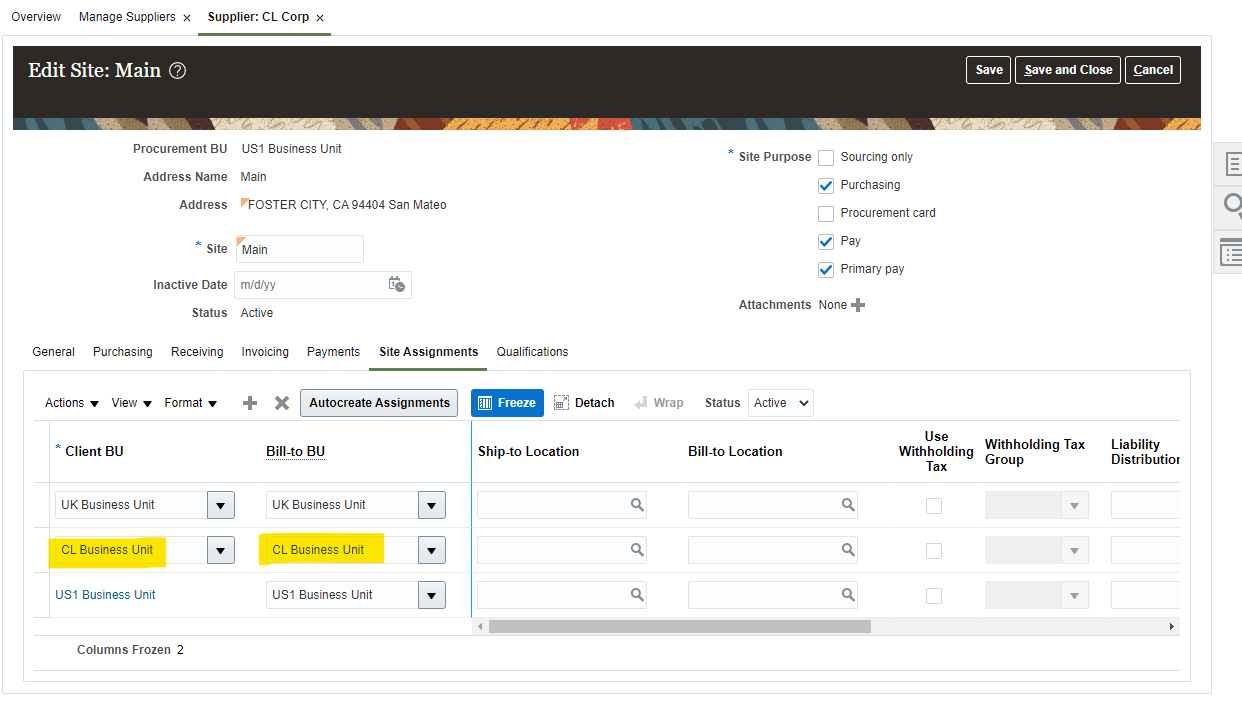Click the plus icon to add attachments

tap(858, 305)
